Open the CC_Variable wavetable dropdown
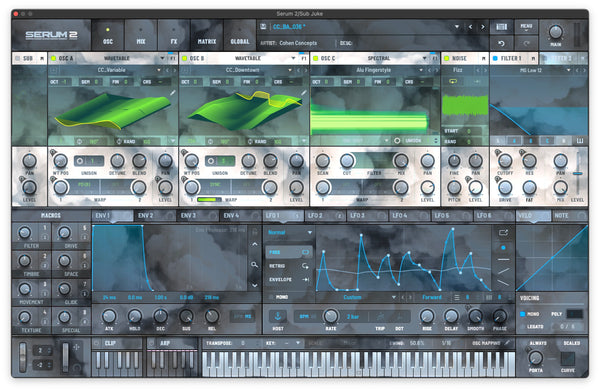Viewport: 600px width, 391px height. point(159,70)
